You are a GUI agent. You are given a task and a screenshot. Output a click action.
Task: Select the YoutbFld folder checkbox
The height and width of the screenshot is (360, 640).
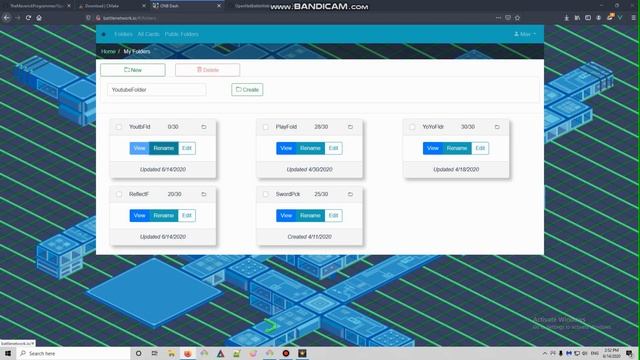[119, 127]
